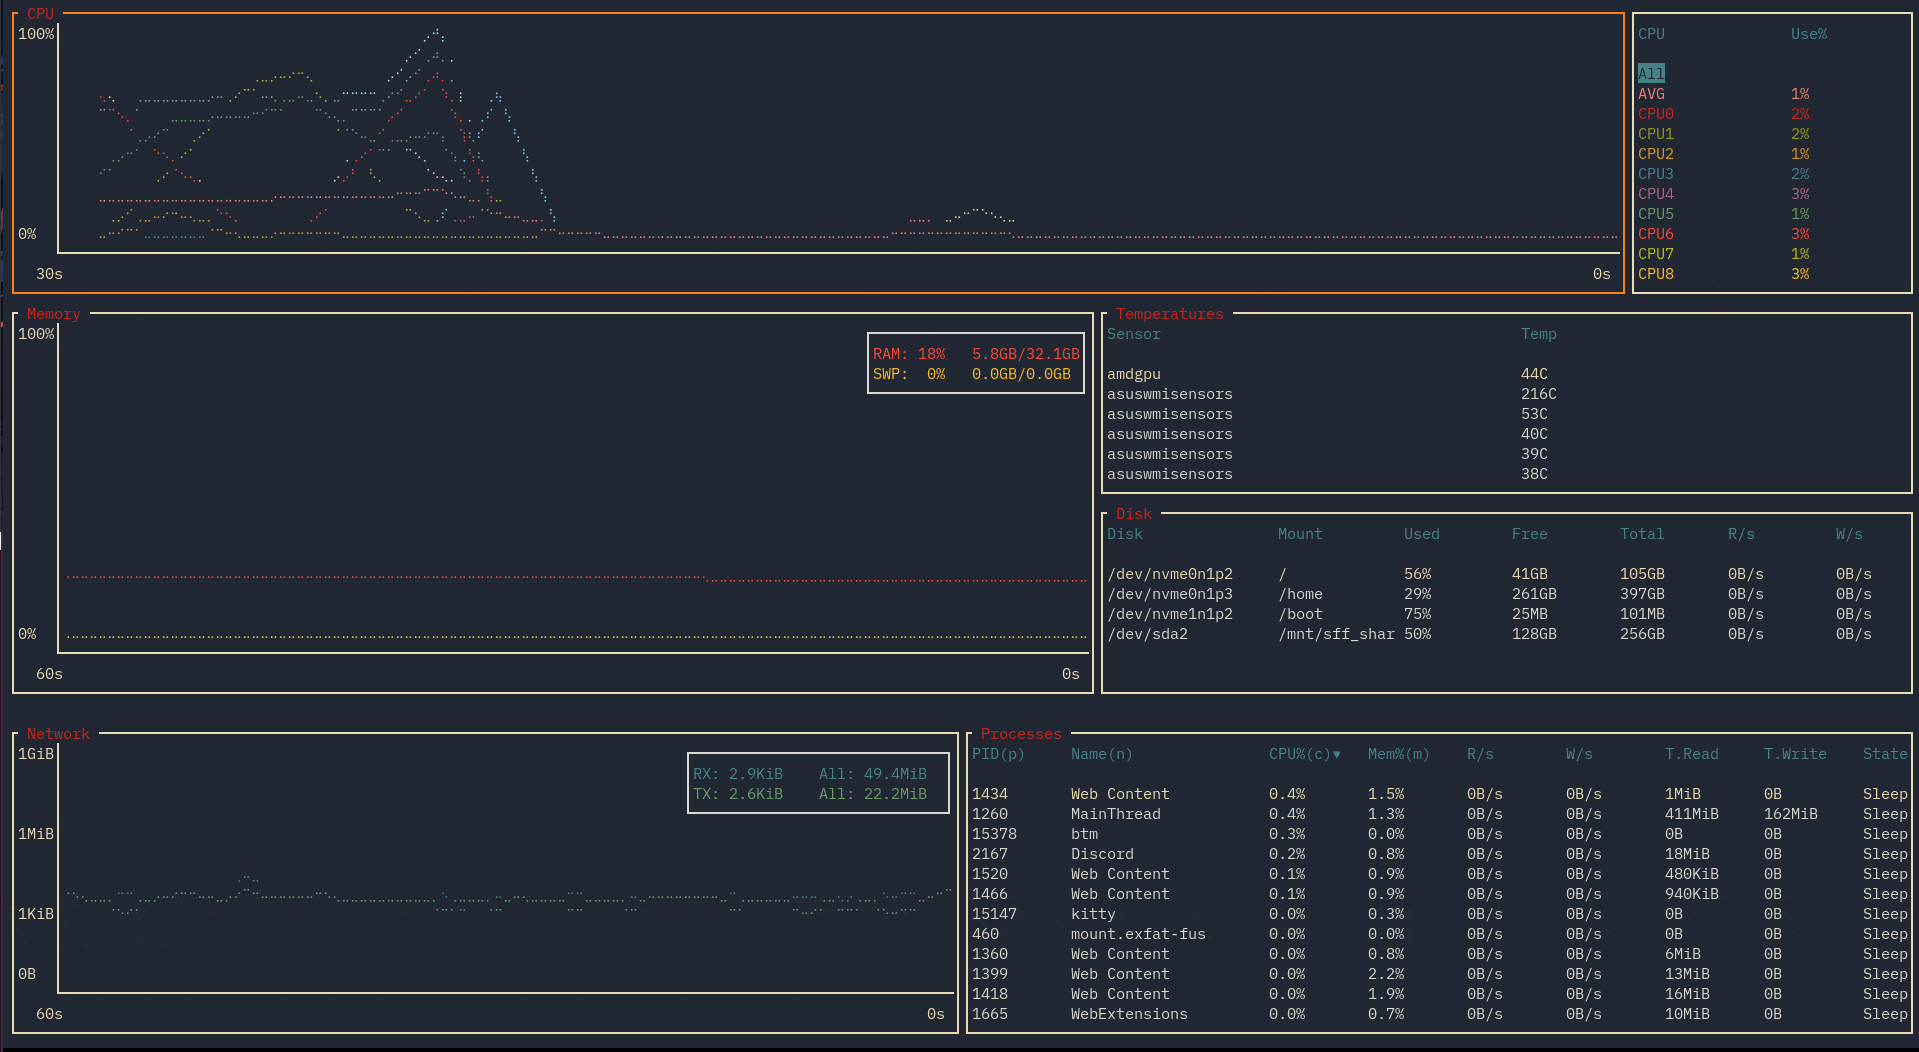Click the Use% column header
The width and height of the screenshot is (1919, 1052).
pos(1809,34)
